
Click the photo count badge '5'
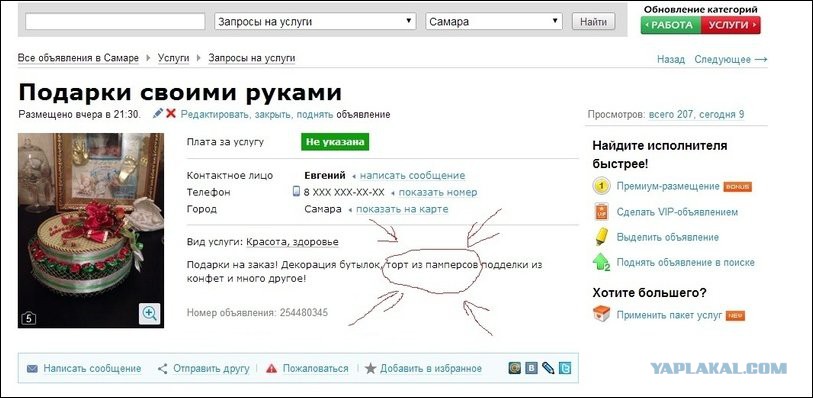(x=28, y=318)
